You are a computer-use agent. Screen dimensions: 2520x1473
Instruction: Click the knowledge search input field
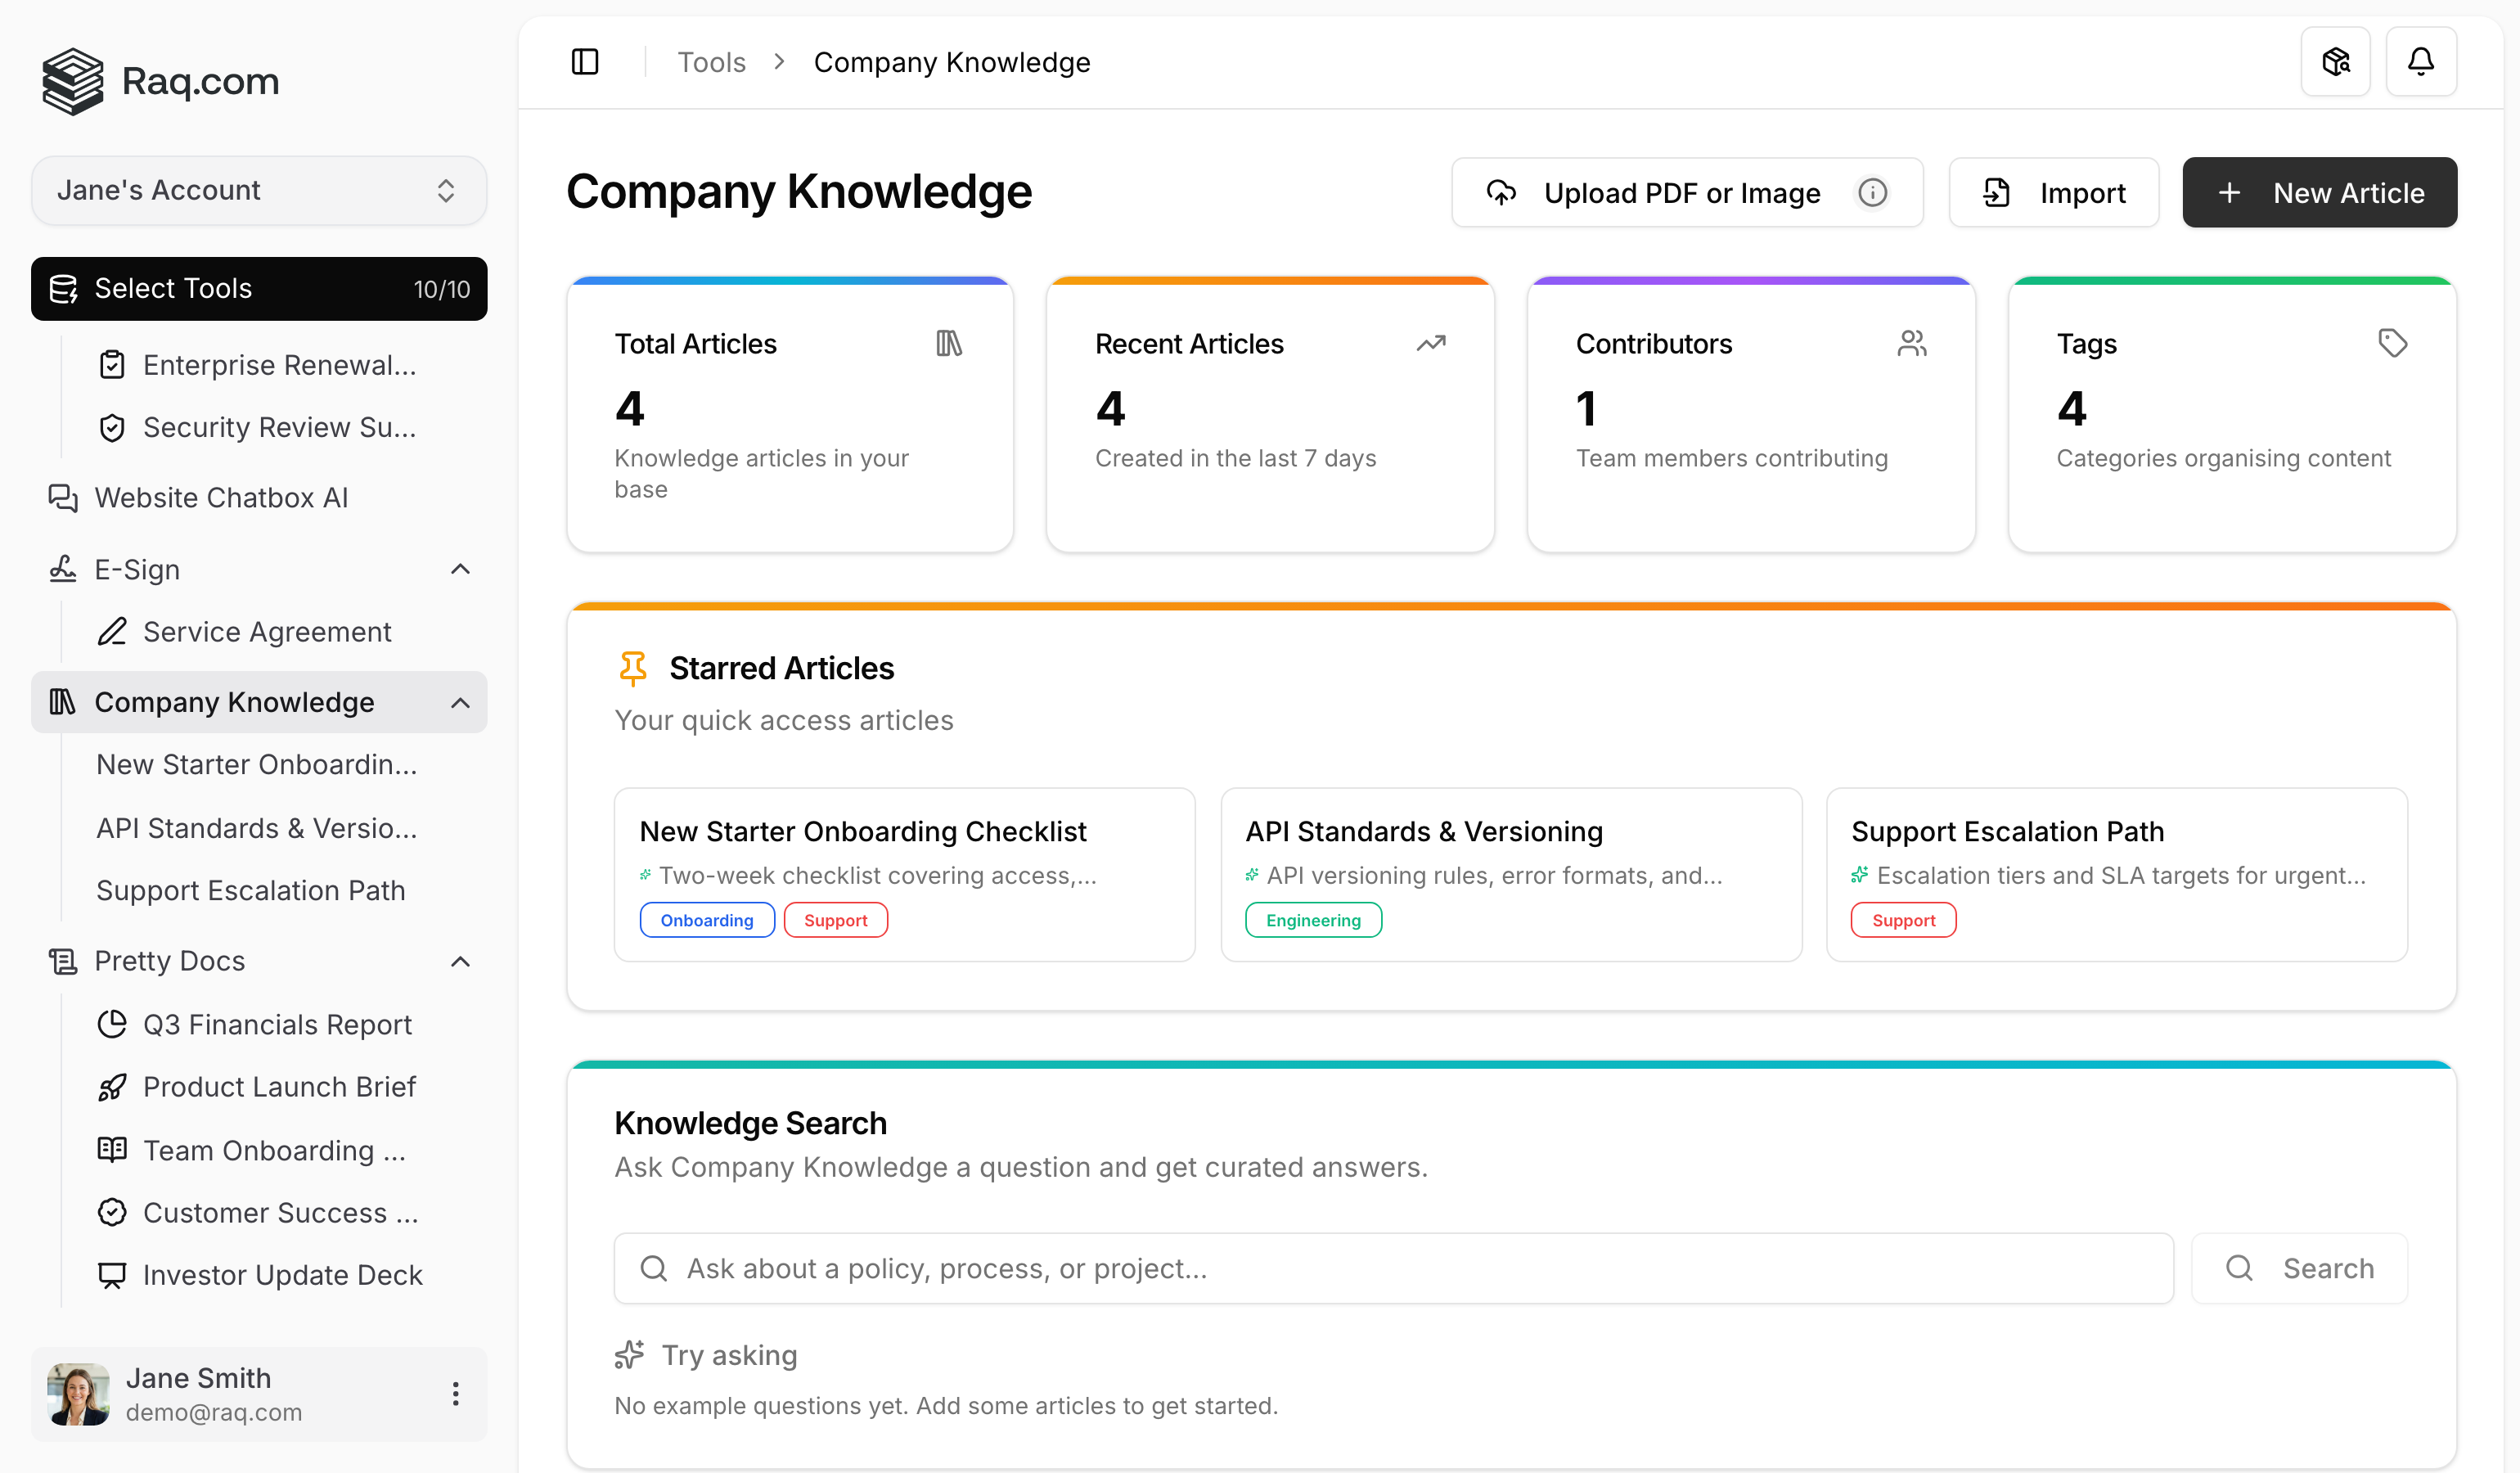pyautogui.click(x=1390, y=1268)
